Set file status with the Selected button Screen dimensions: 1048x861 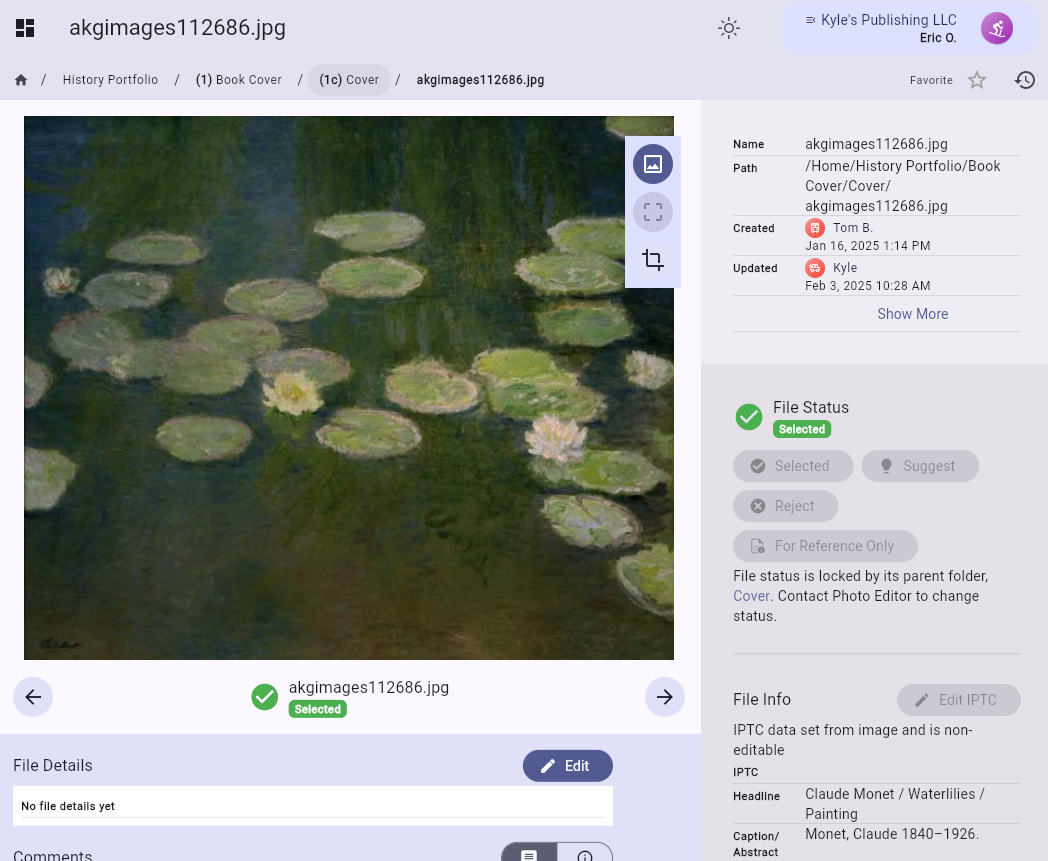coord(793,466)
